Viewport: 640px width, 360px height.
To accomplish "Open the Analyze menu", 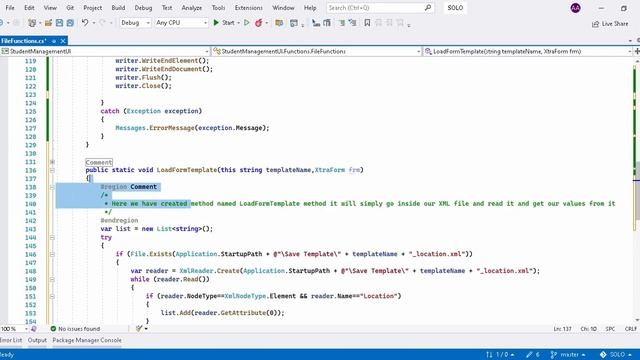I will pos(191,8).
